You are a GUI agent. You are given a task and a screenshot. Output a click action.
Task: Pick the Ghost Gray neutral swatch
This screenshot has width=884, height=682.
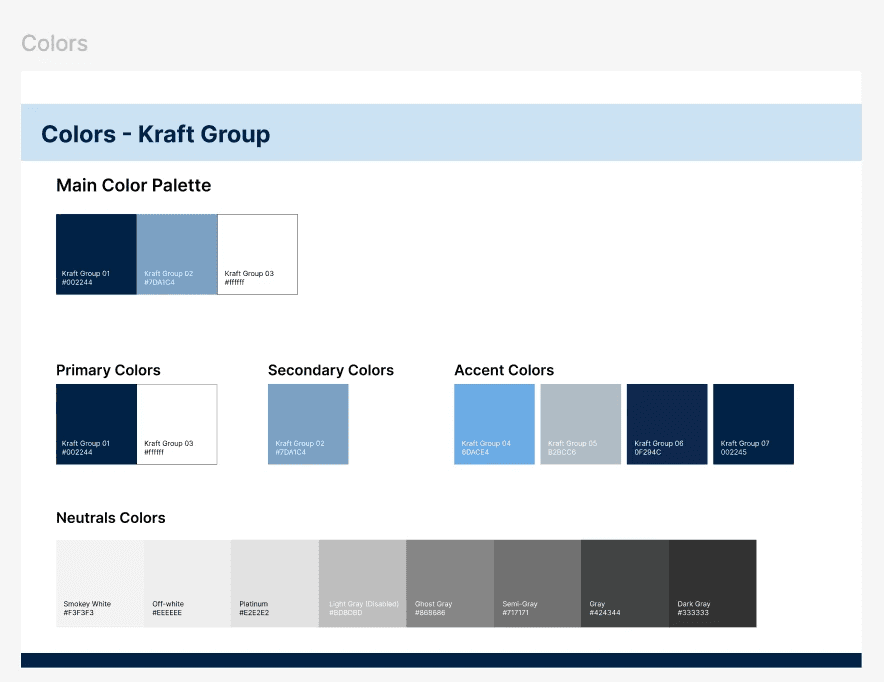coord(450,583)
